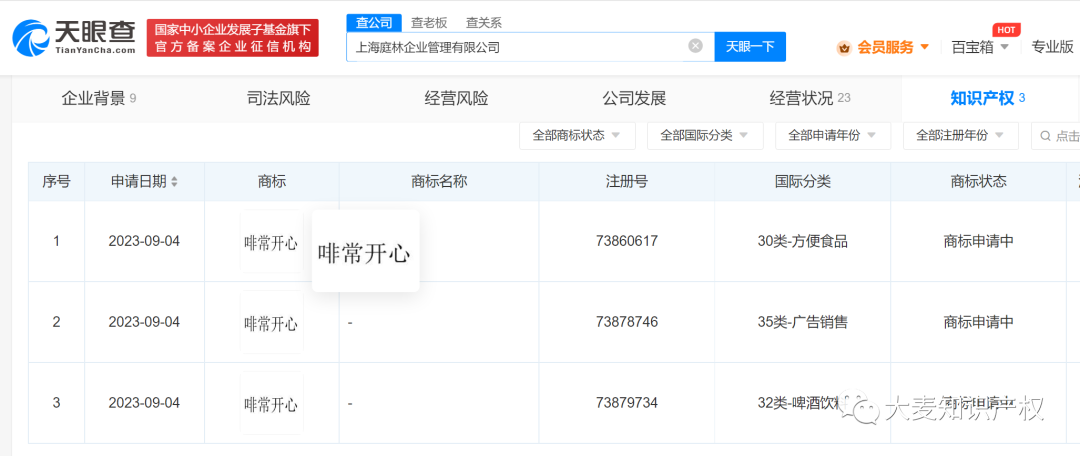The height and width of the screenshot is (456, 1080).
Task: Open the 经营状况 tab
Action: [x=810, y=99]
